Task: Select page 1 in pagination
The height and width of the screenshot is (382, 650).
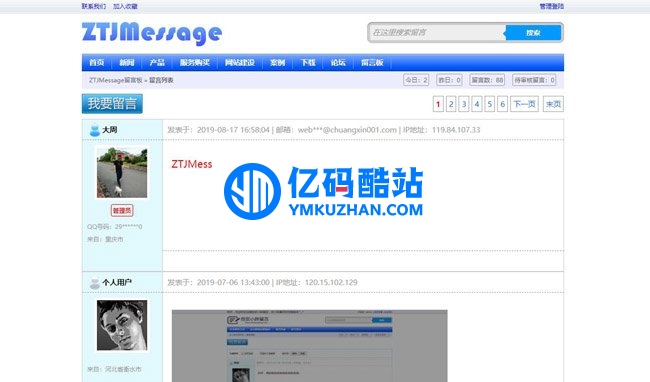Action: [438, 104]
